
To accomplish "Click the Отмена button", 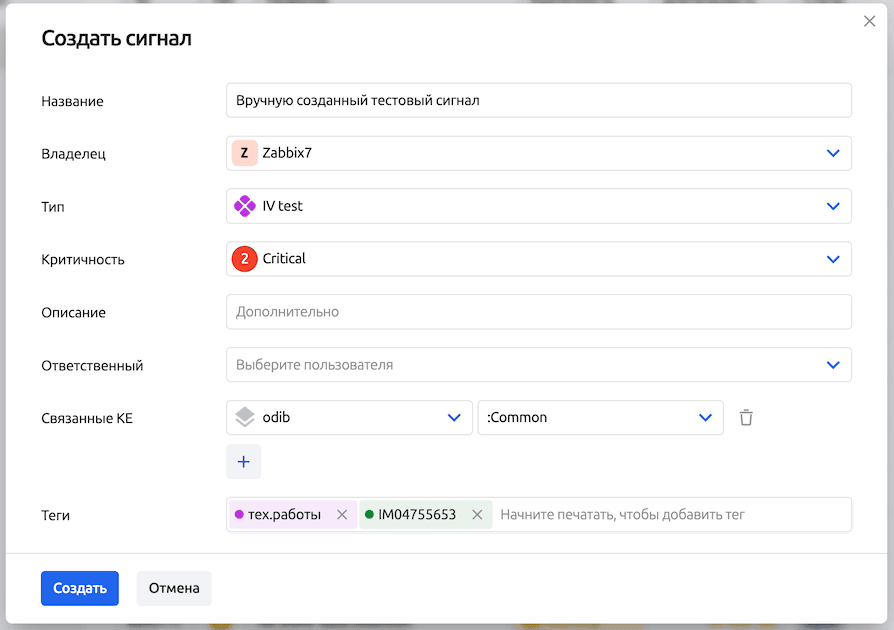I will tap(174, 588).
